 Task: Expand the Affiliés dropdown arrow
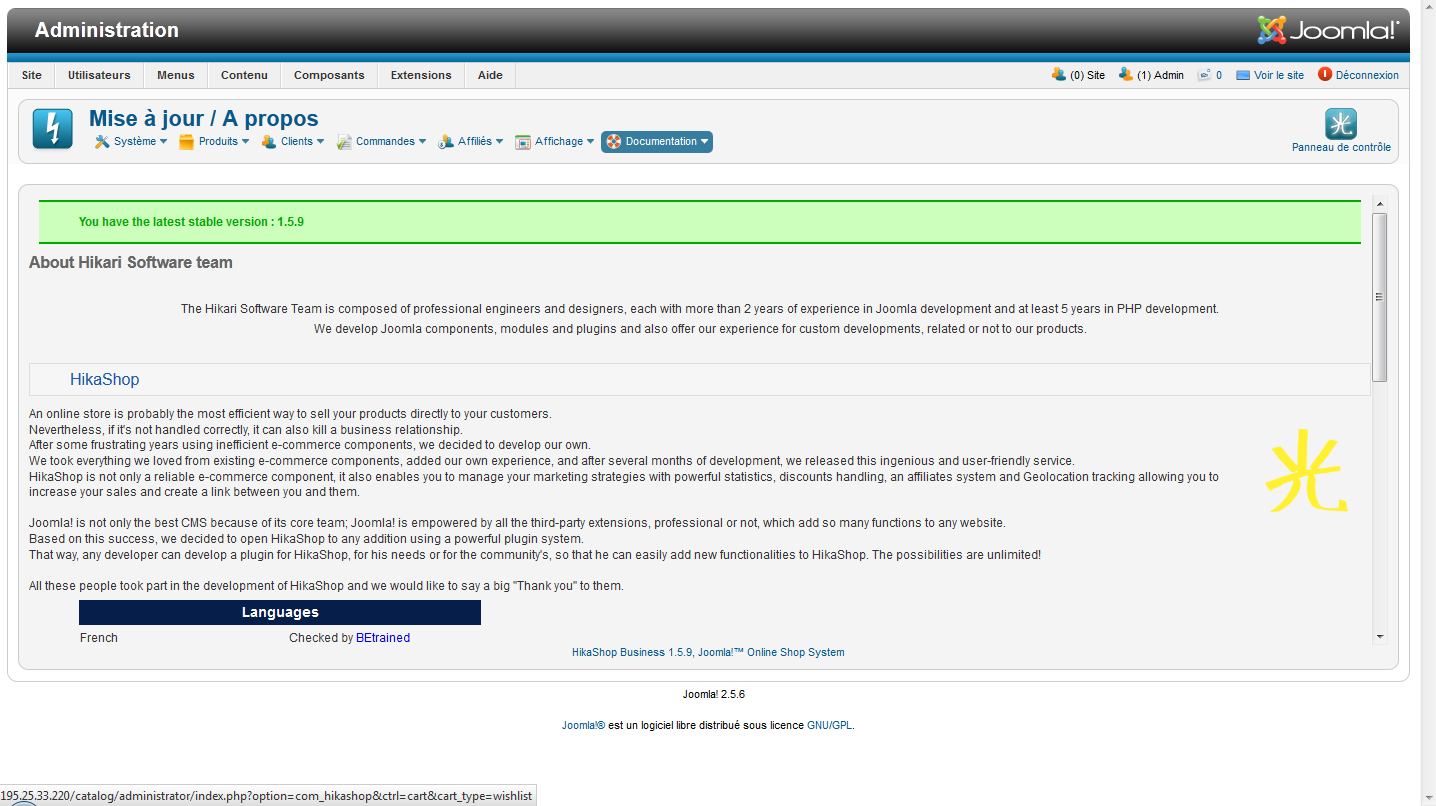[x=500, y=142]
